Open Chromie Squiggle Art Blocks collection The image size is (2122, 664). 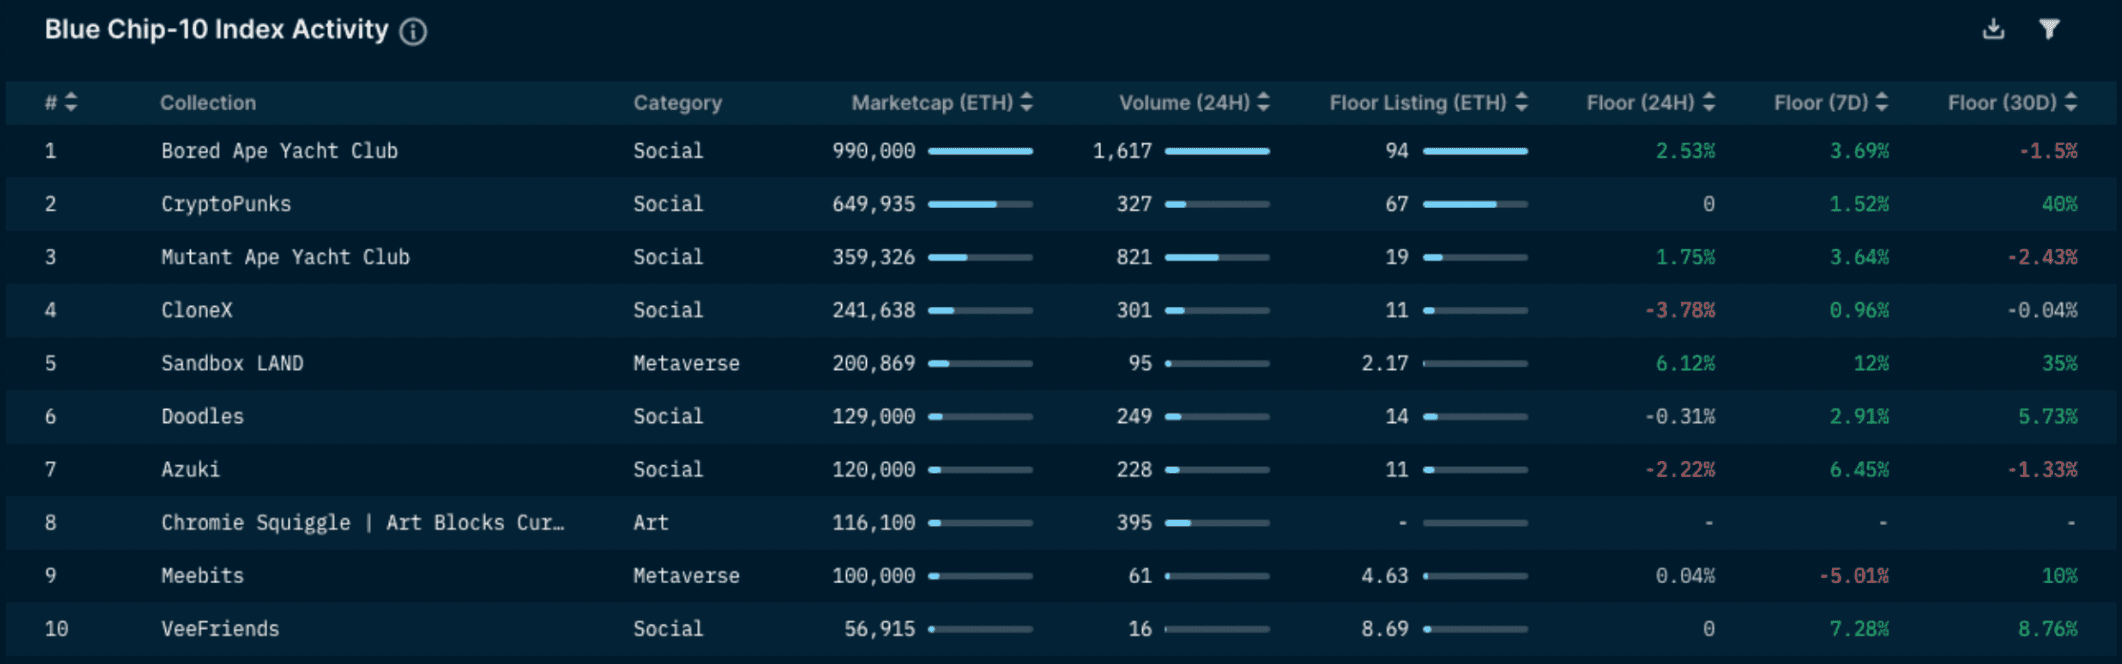(363, 523)
